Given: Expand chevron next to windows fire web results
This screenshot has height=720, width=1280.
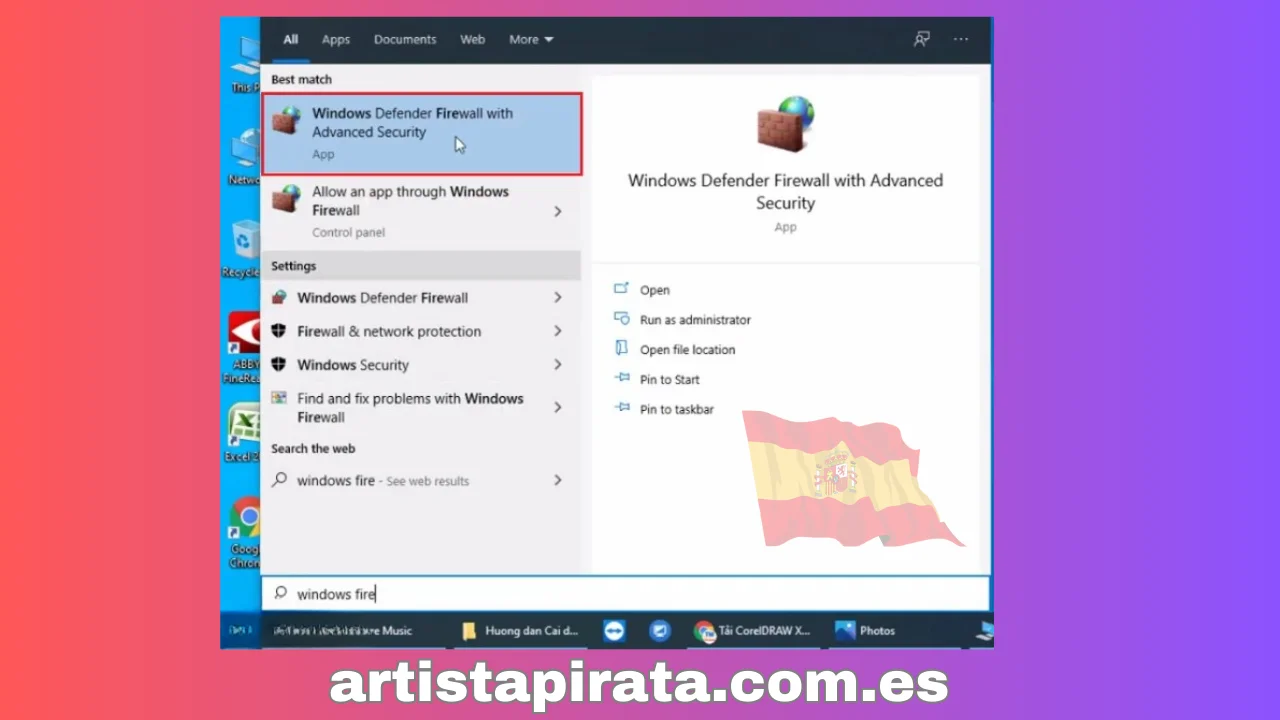Looking at the screenshot, I should pos(558,481).
